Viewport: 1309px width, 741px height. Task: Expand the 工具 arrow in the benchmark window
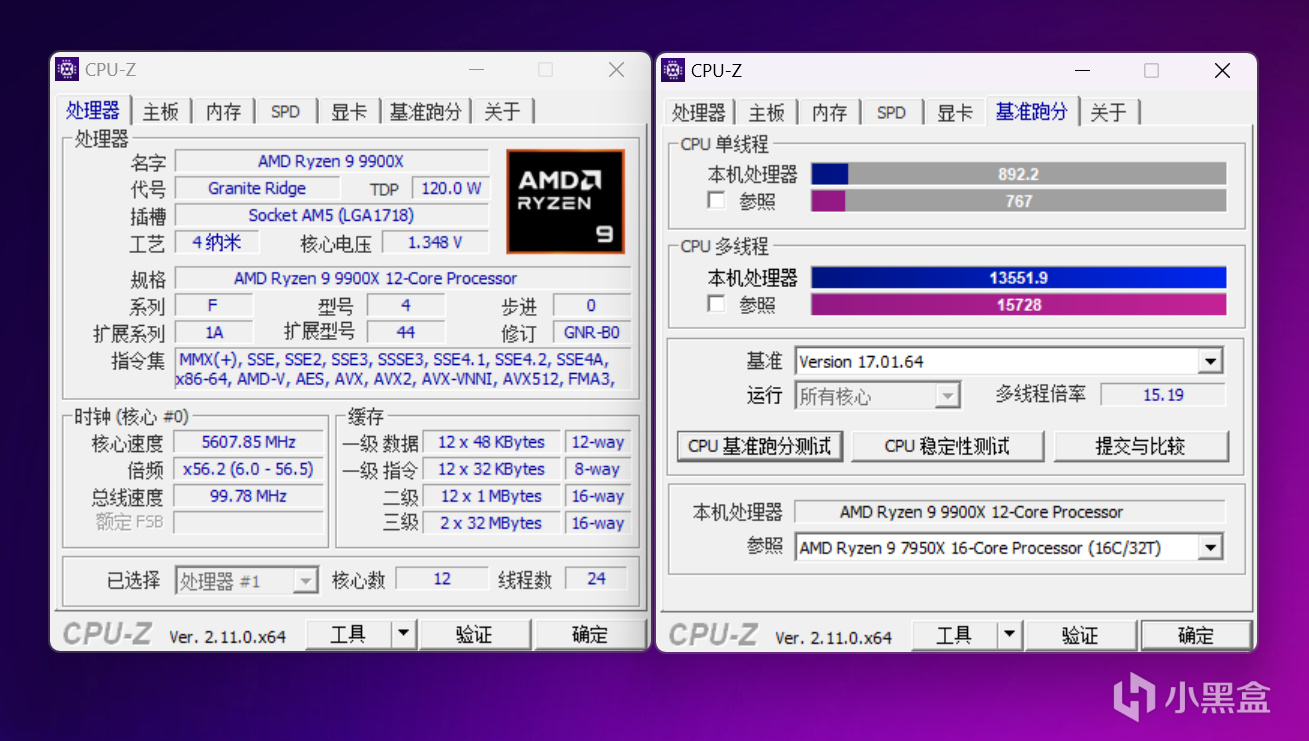click(1009, 634)
